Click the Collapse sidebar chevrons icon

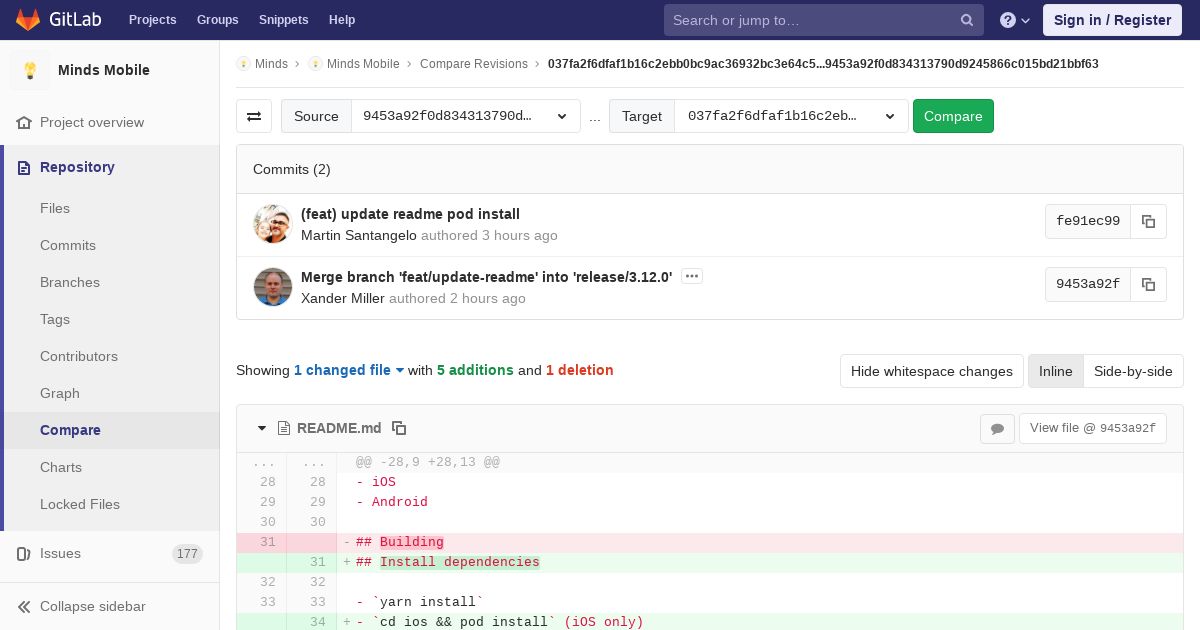24,607
